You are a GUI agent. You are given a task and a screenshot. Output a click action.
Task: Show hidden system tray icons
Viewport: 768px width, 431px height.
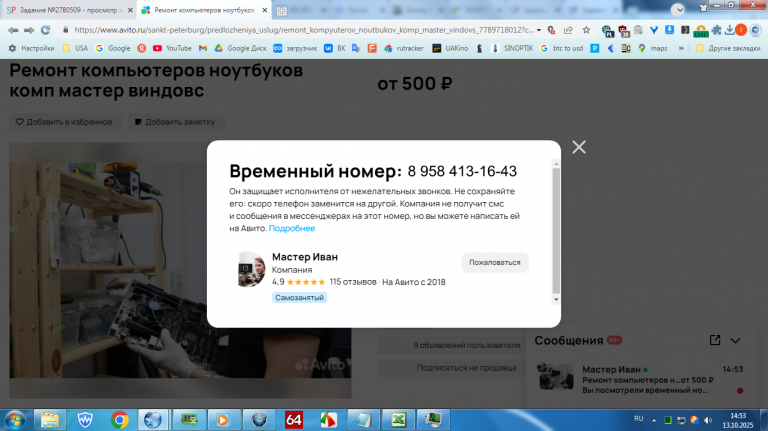point(654,420)
